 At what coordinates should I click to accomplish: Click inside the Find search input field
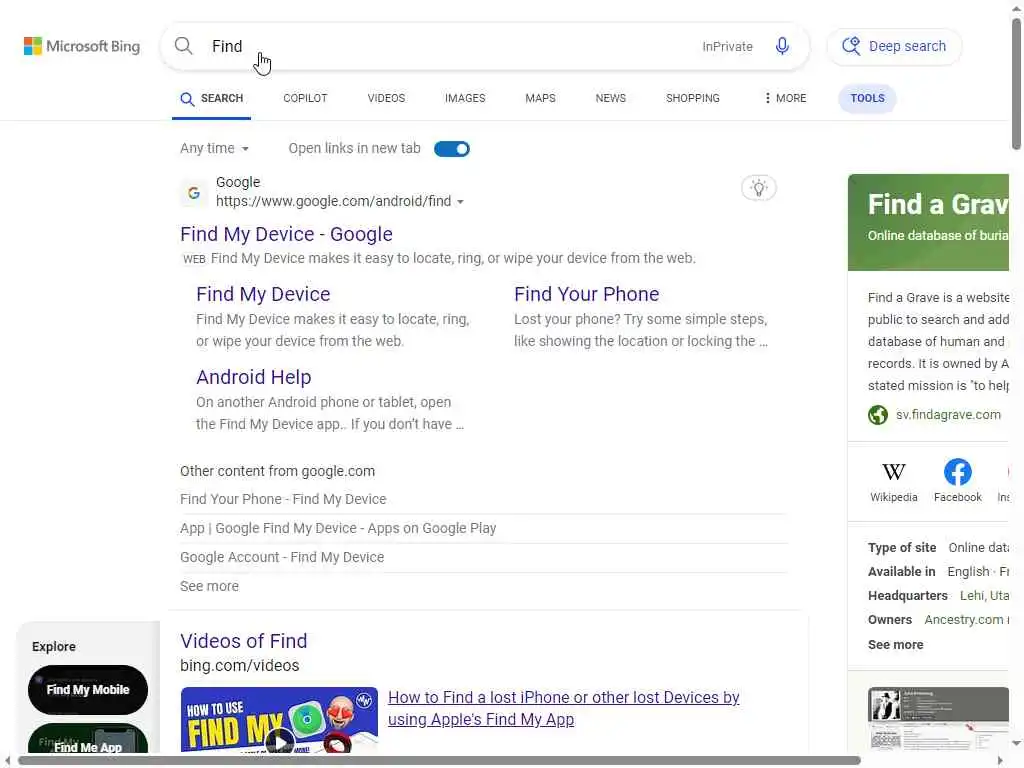451,46
